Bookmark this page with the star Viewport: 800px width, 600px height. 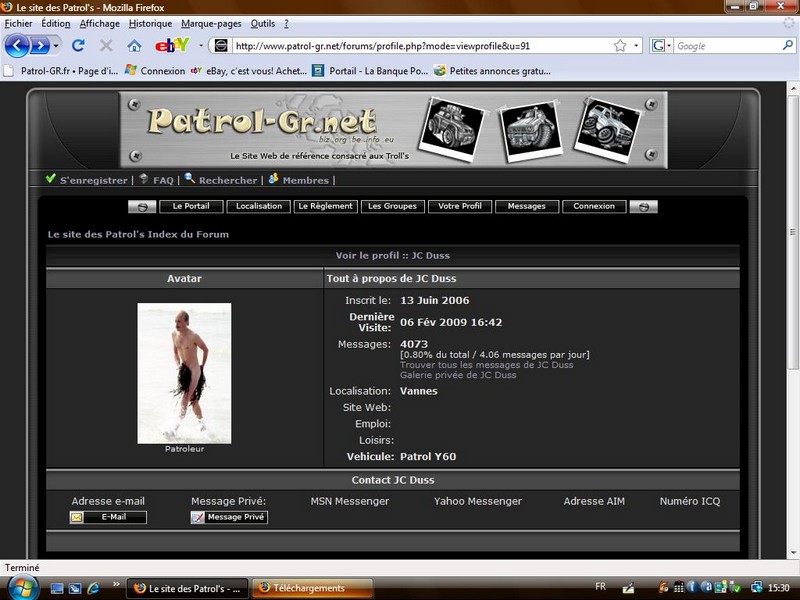pyautogui.click(x=620, y=46)
